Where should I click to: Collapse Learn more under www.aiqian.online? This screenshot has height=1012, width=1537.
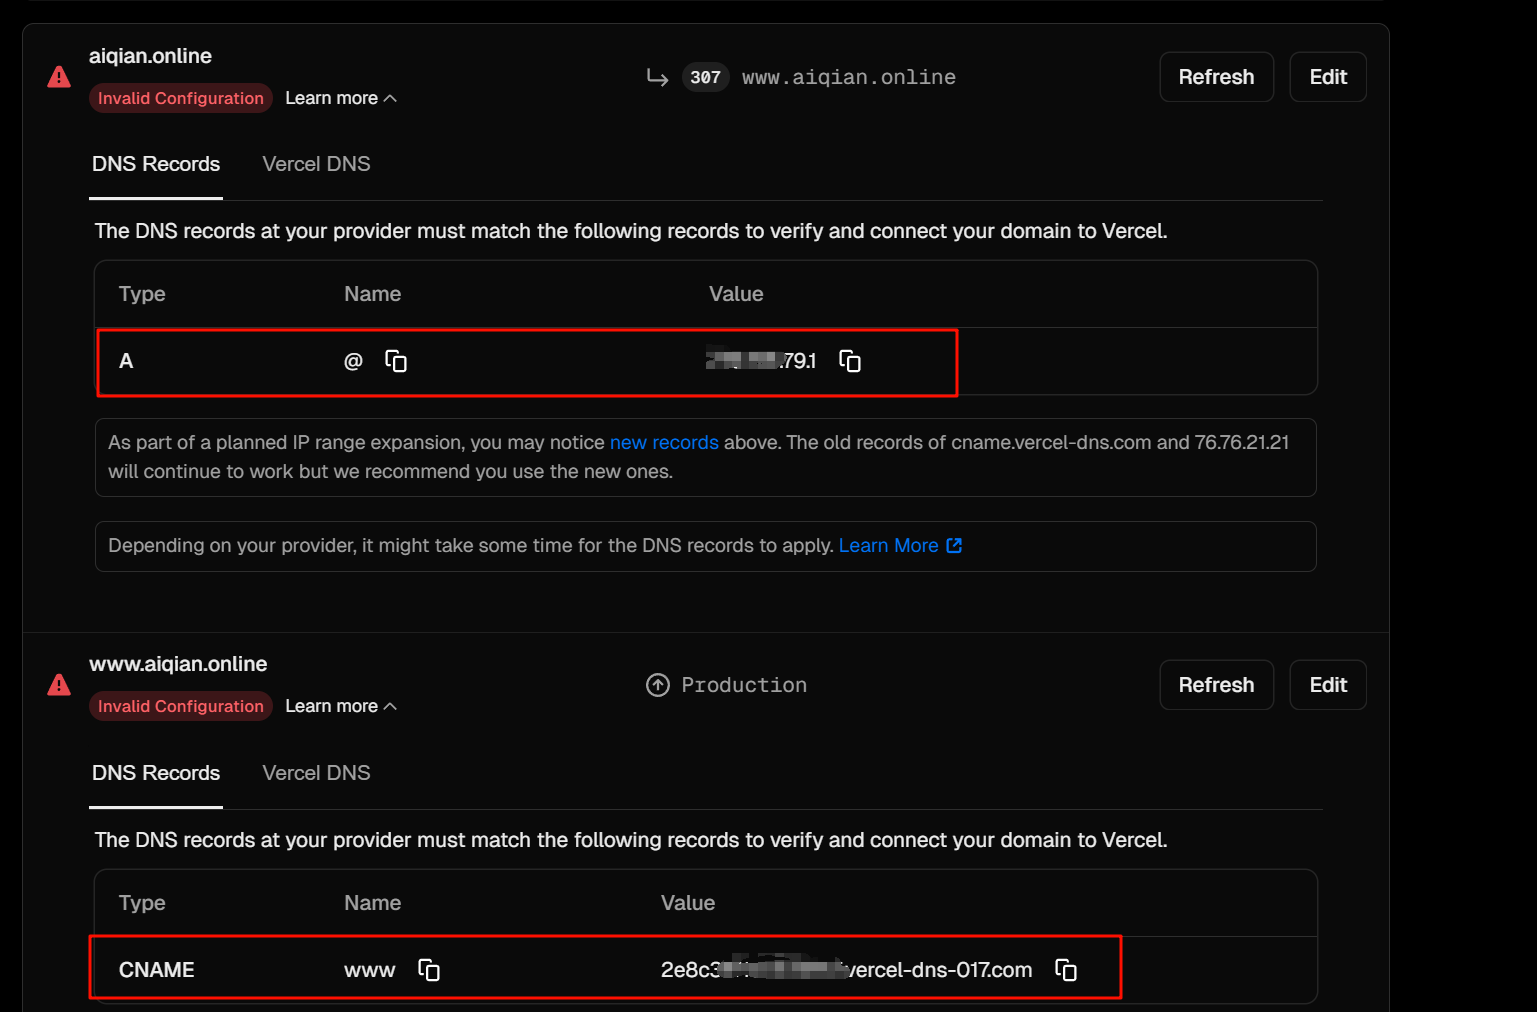click(x=340, y=706)
